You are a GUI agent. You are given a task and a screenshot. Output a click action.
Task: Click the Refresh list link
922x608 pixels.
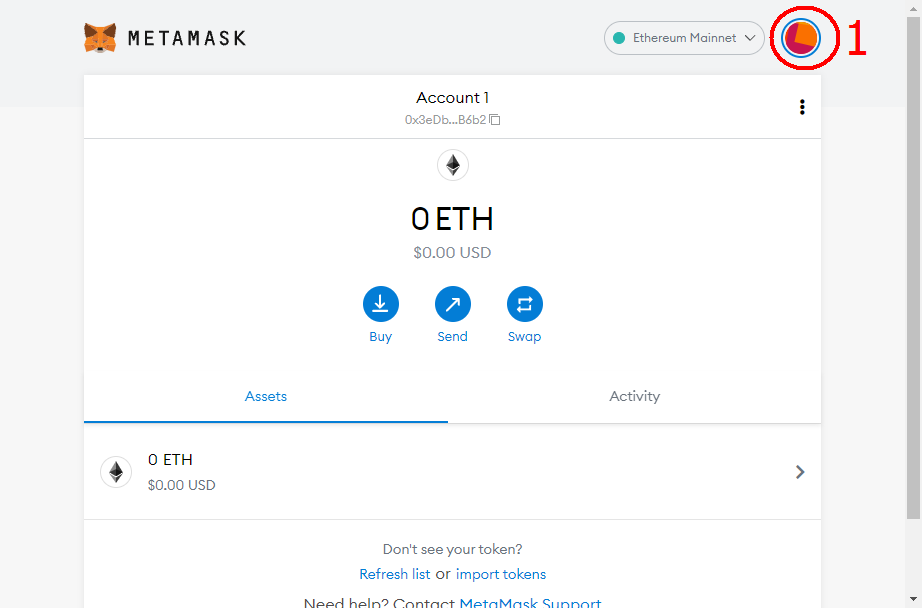pyautogui.click(x=395, y=574)
